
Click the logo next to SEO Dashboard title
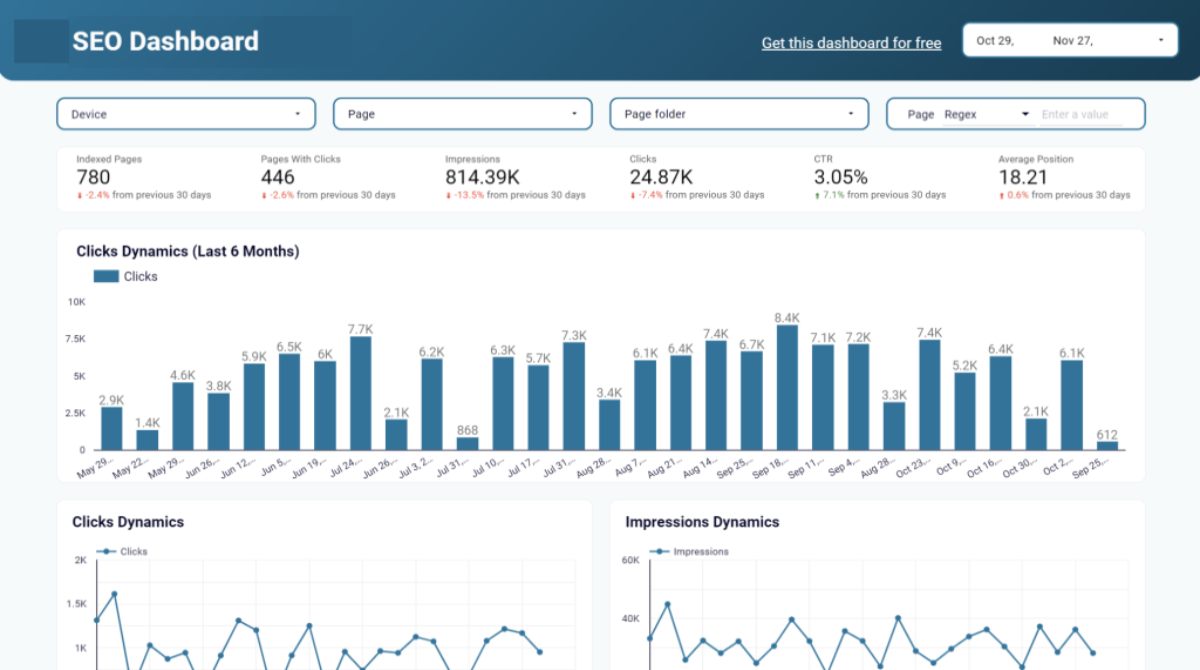41,41
